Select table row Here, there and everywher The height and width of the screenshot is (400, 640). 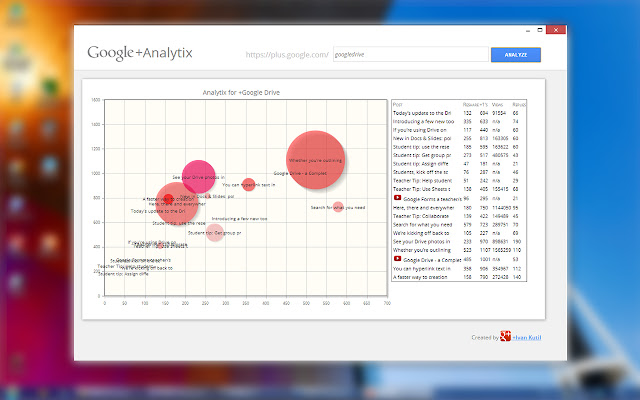click(459, 208)
